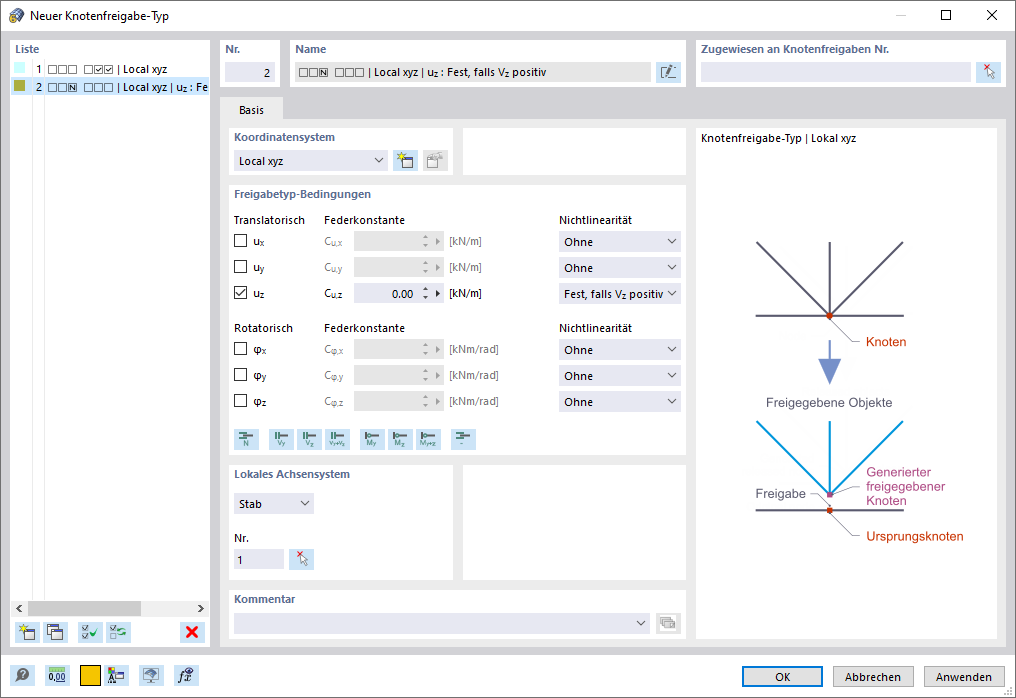Click the new list item icon
The width and height of the screenshot is (1016, 698).
(27, 632)
